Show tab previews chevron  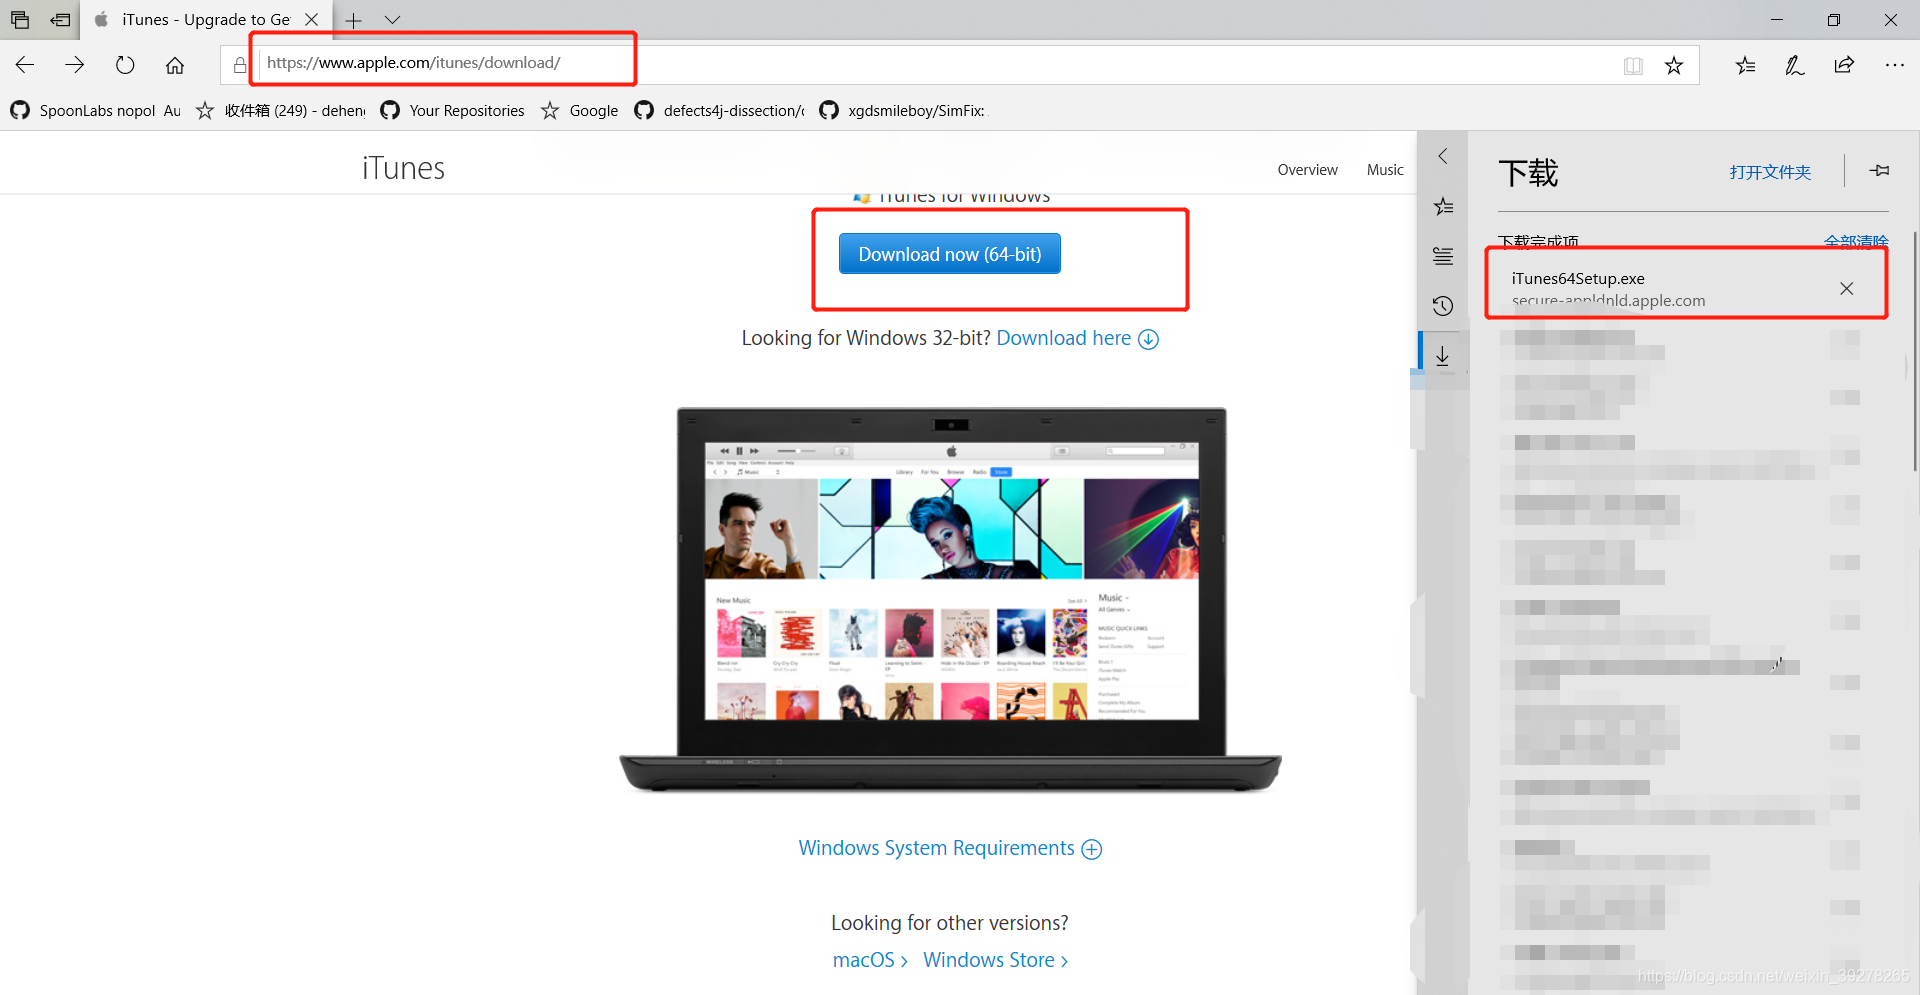pyautogui.click(x=392, y=20)
